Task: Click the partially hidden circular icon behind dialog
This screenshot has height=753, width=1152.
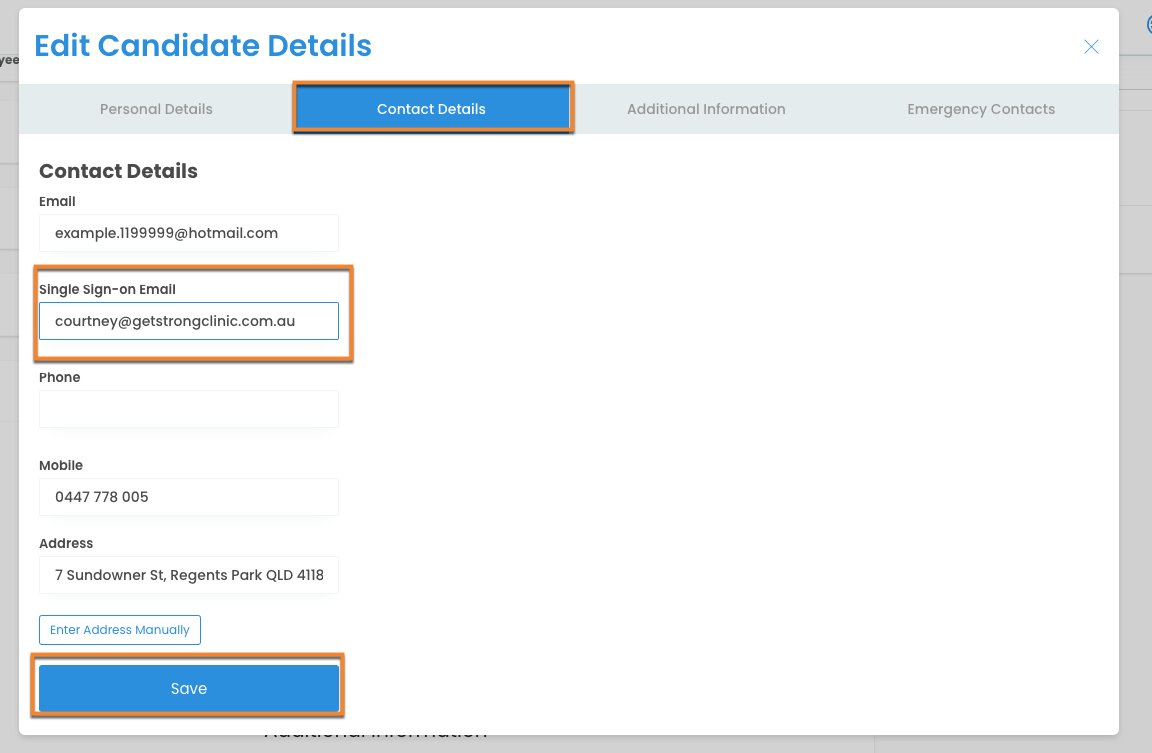Action: 1148,25
